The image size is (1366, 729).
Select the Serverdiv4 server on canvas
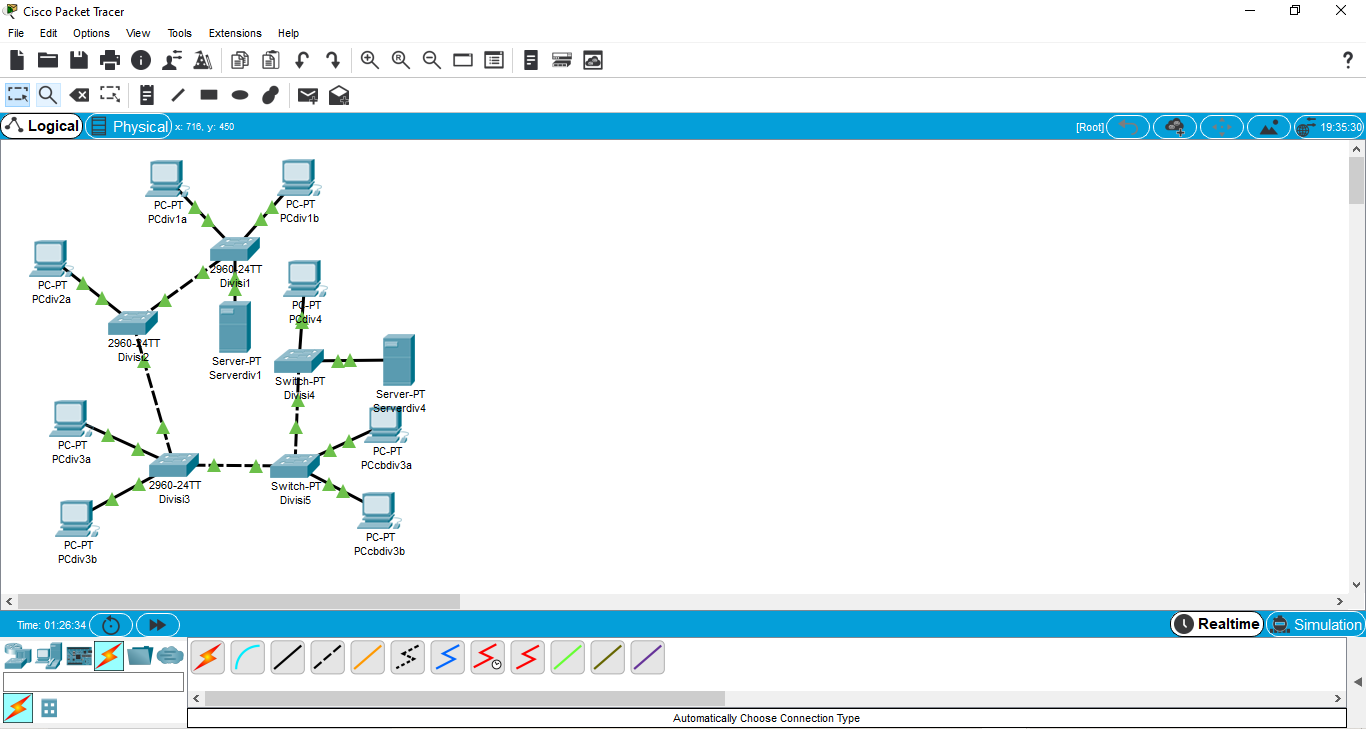(x=398, y=360)
